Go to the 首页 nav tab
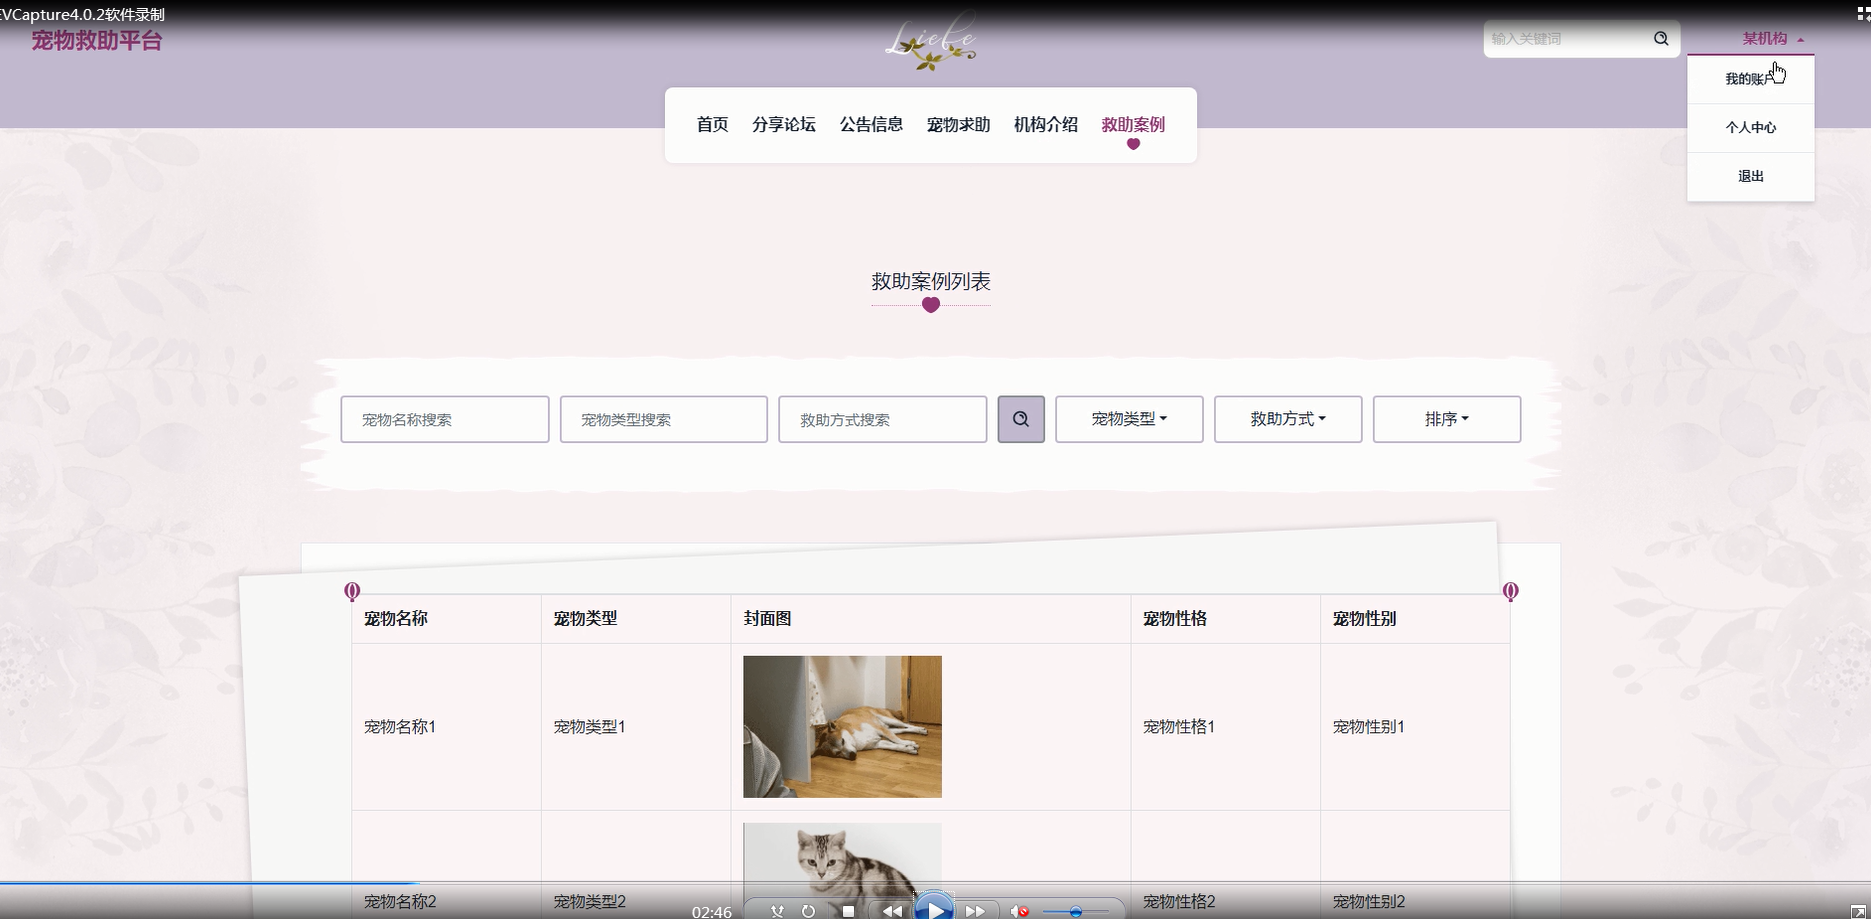Image resolution: width=1871 pixels, height=919 pixels. 712,125
